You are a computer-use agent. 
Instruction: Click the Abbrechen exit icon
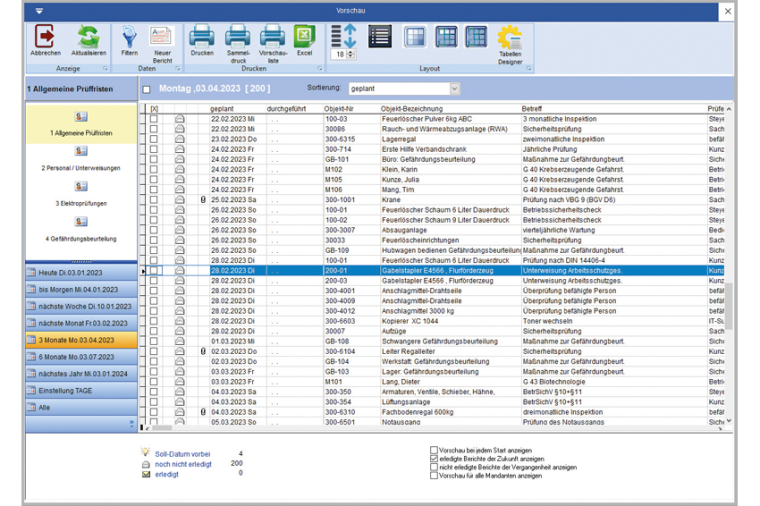point(45,36)
